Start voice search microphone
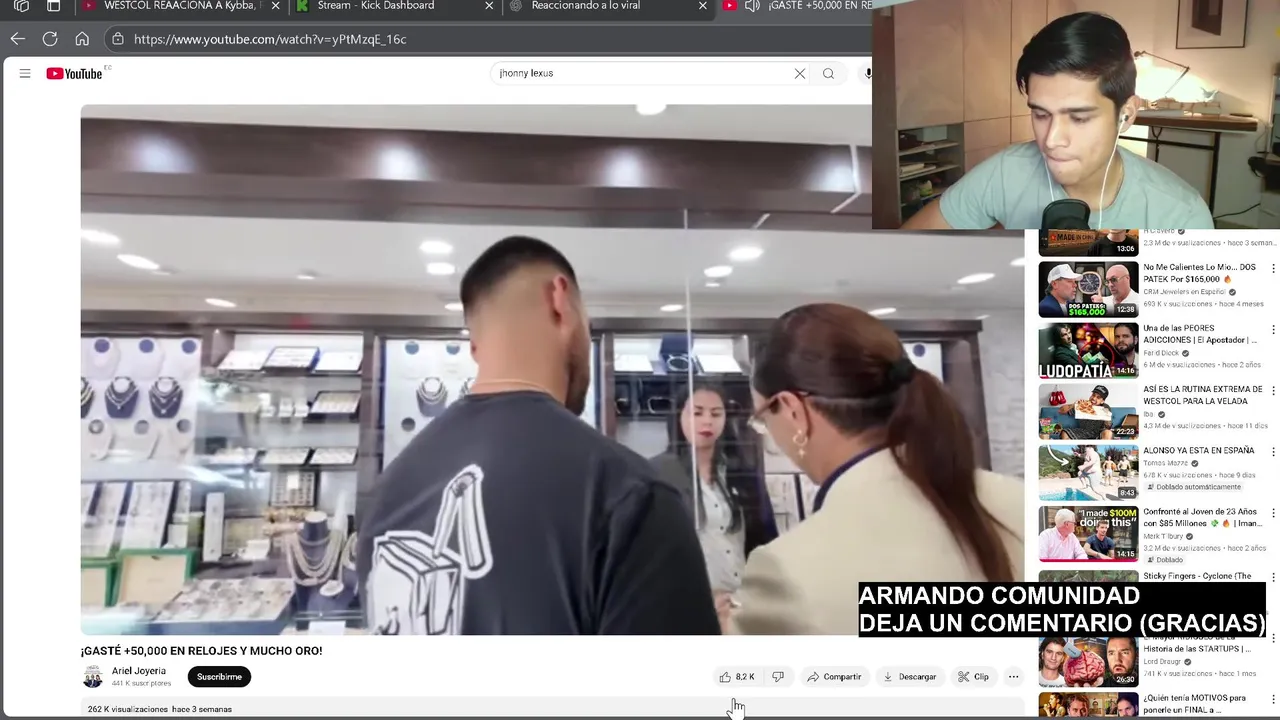 click(x=867, y=73)
